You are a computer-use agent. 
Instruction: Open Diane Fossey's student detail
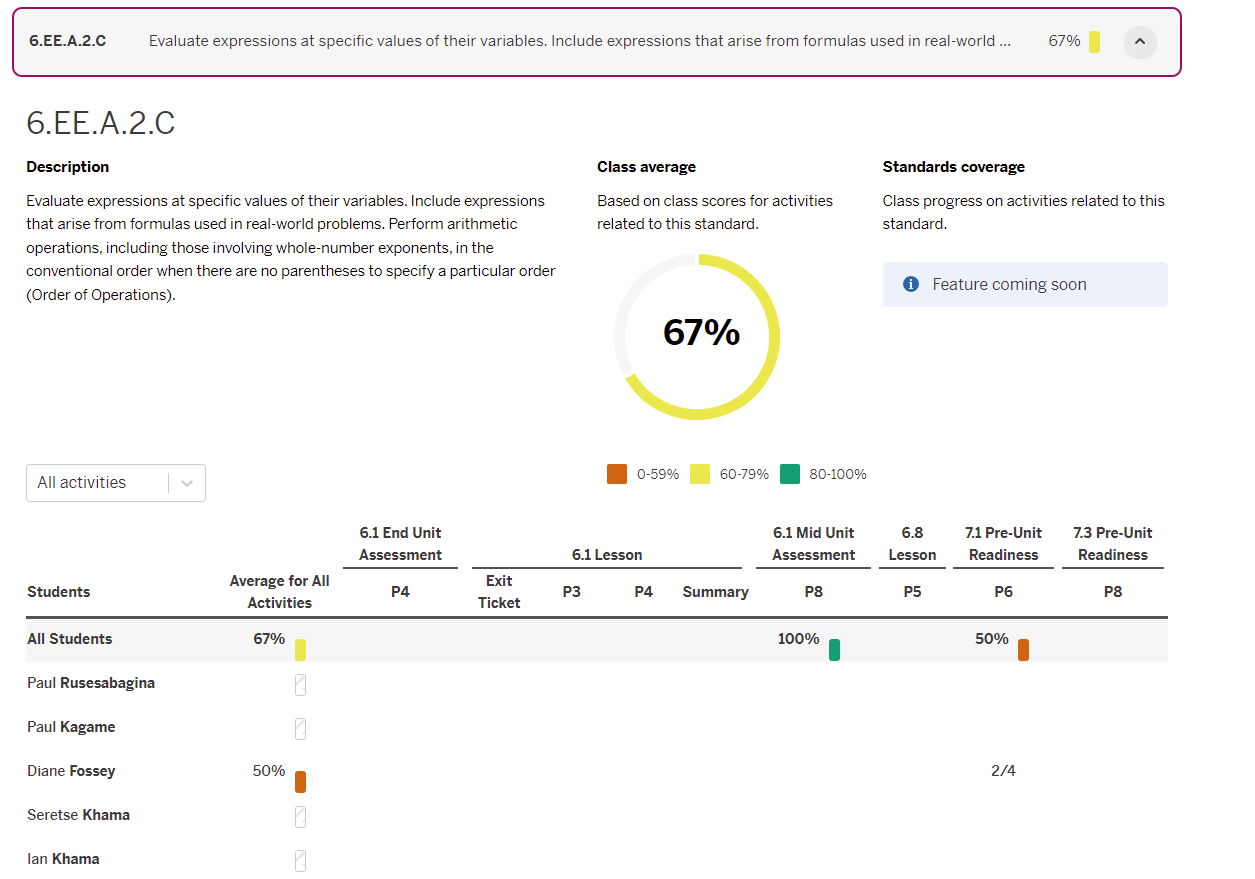[x=71, y=771]
